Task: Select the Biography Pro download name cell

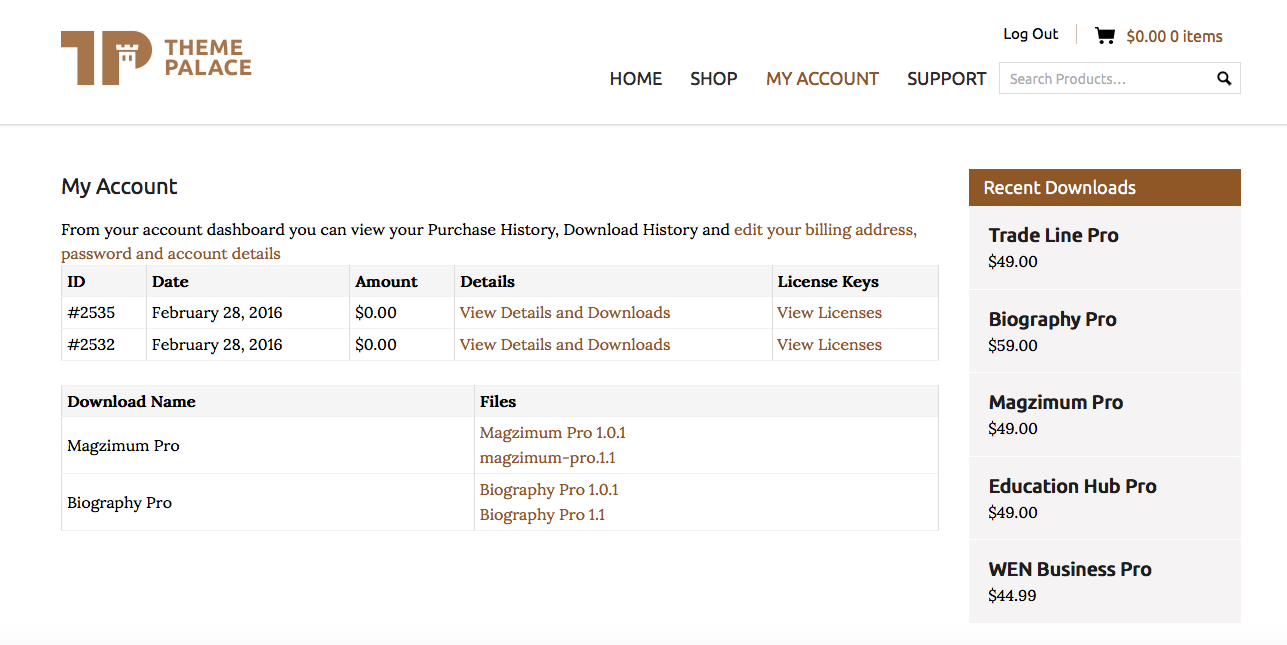Action: (268, 503)
